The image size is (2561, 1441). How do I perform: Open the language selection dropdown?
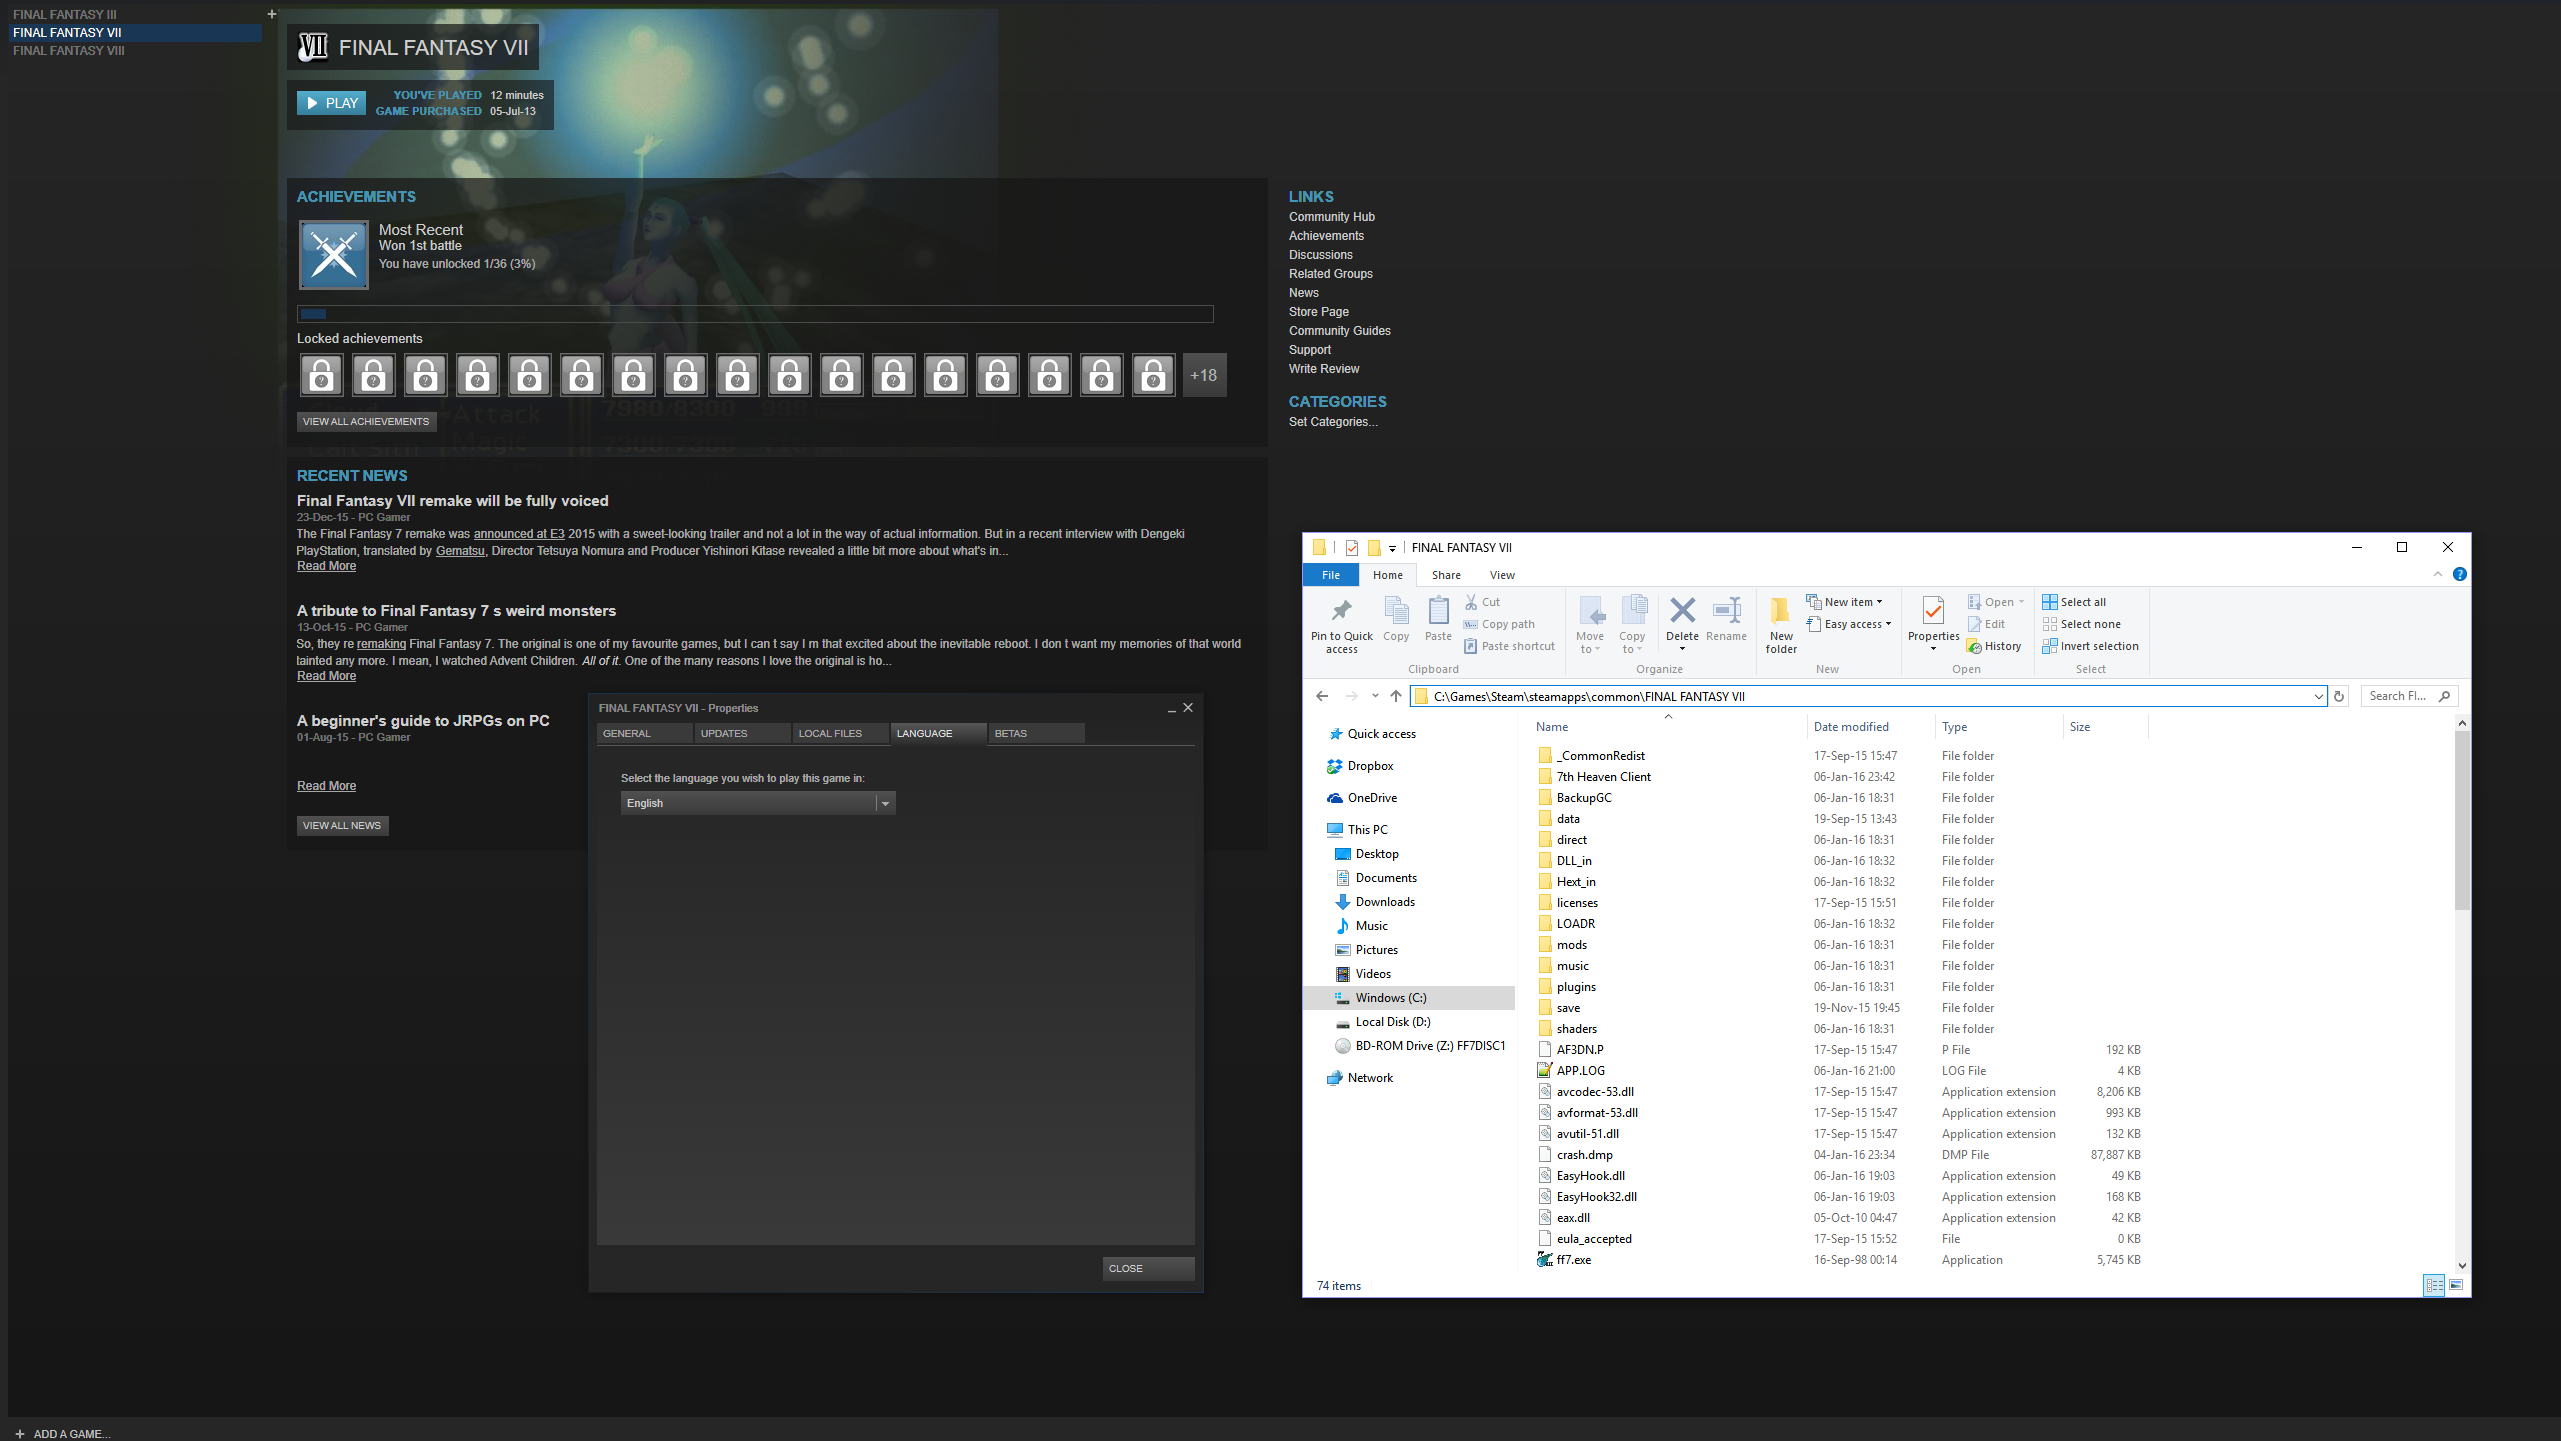757,803
